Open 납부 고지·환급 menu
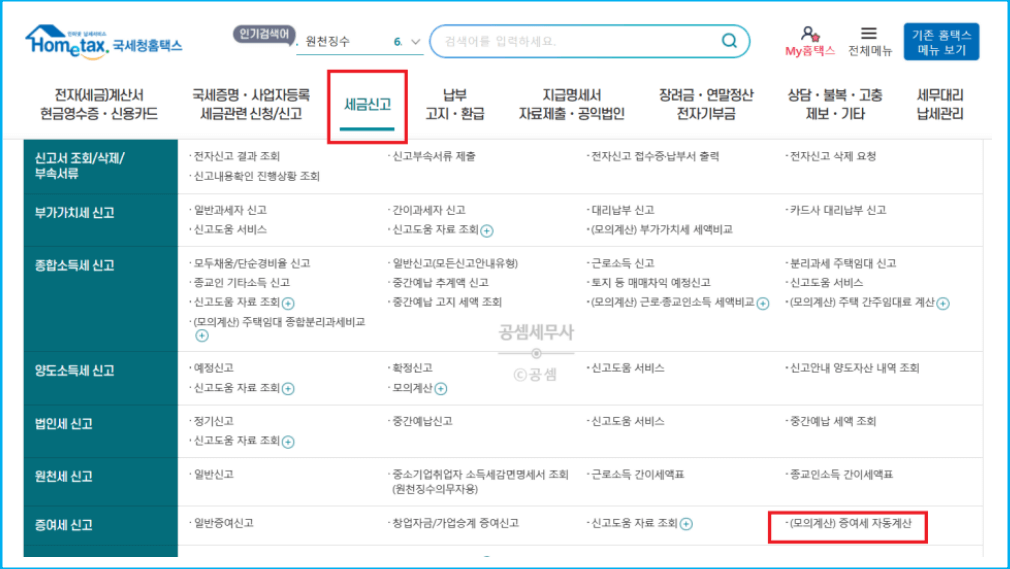The height and width of the screenshot is (569, 1010). [455, 104]
